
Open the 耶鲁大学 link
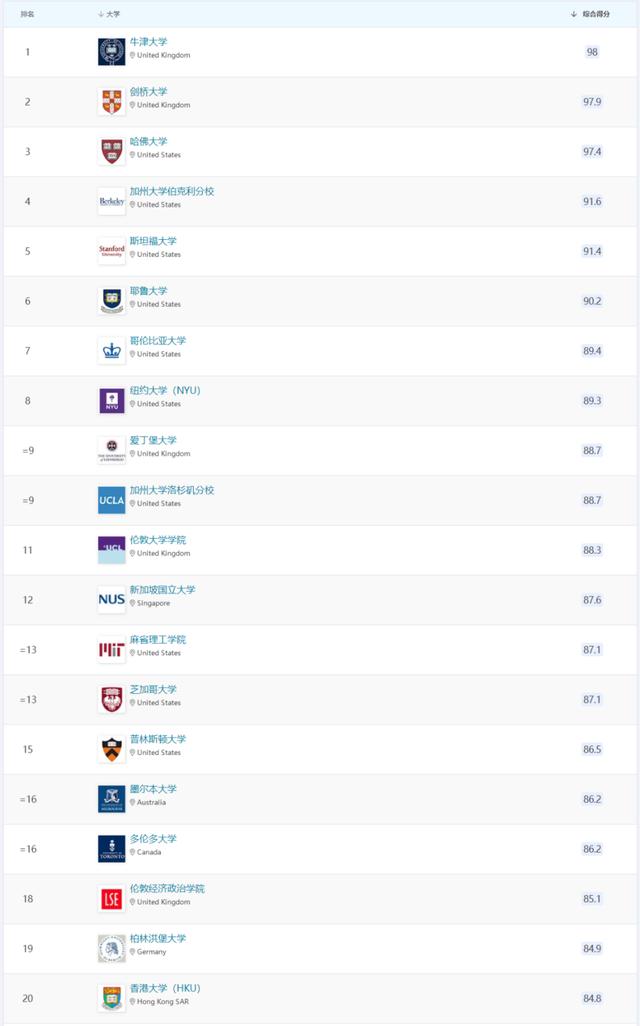(148, 291)
